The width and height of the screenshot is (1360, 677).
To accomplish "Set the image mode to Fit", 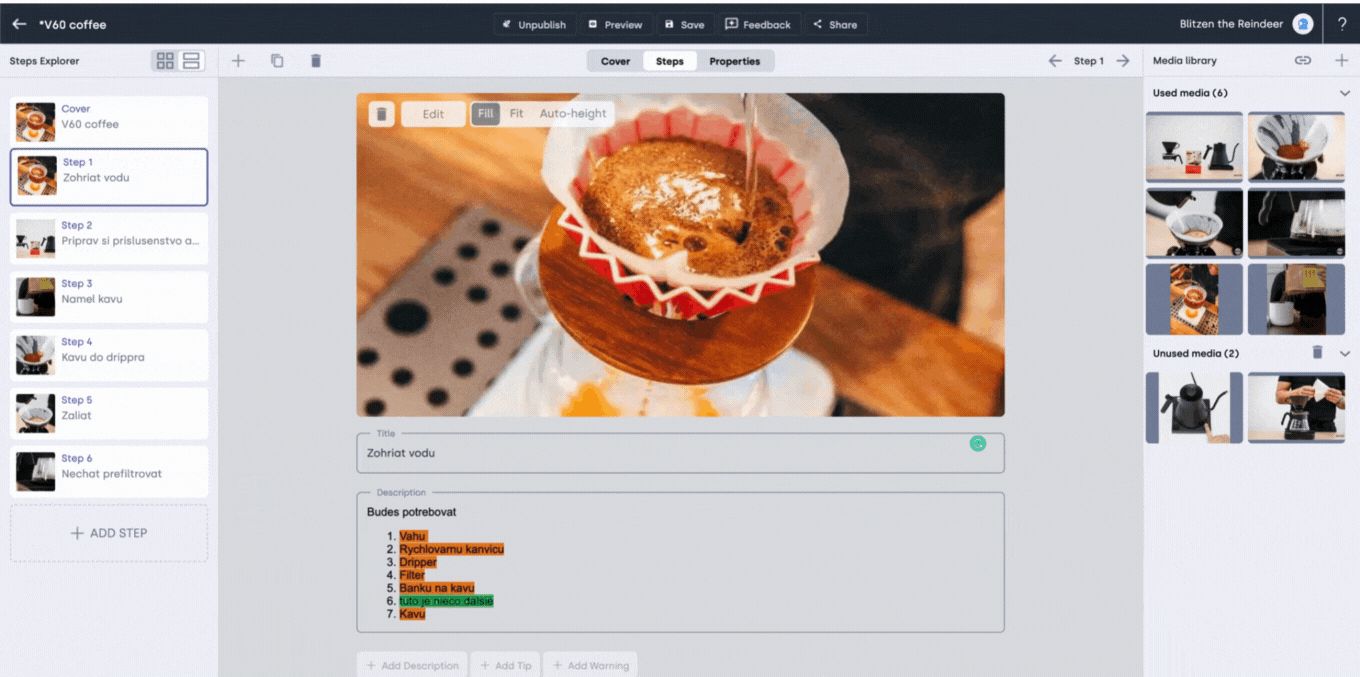I will pyautogui.click(x=516, y=114).
